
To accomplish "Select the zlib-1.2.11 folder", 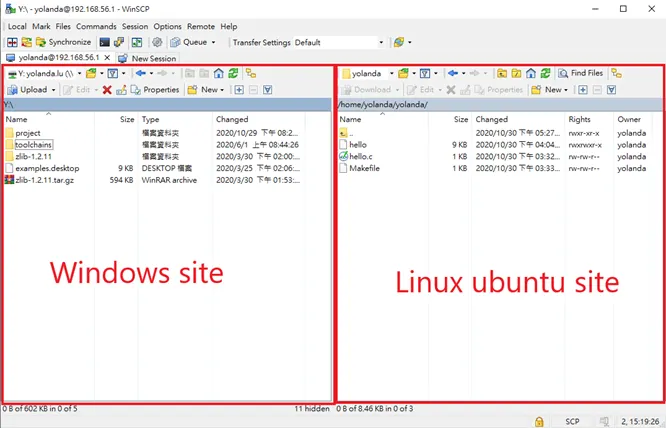I will point(33,156).
